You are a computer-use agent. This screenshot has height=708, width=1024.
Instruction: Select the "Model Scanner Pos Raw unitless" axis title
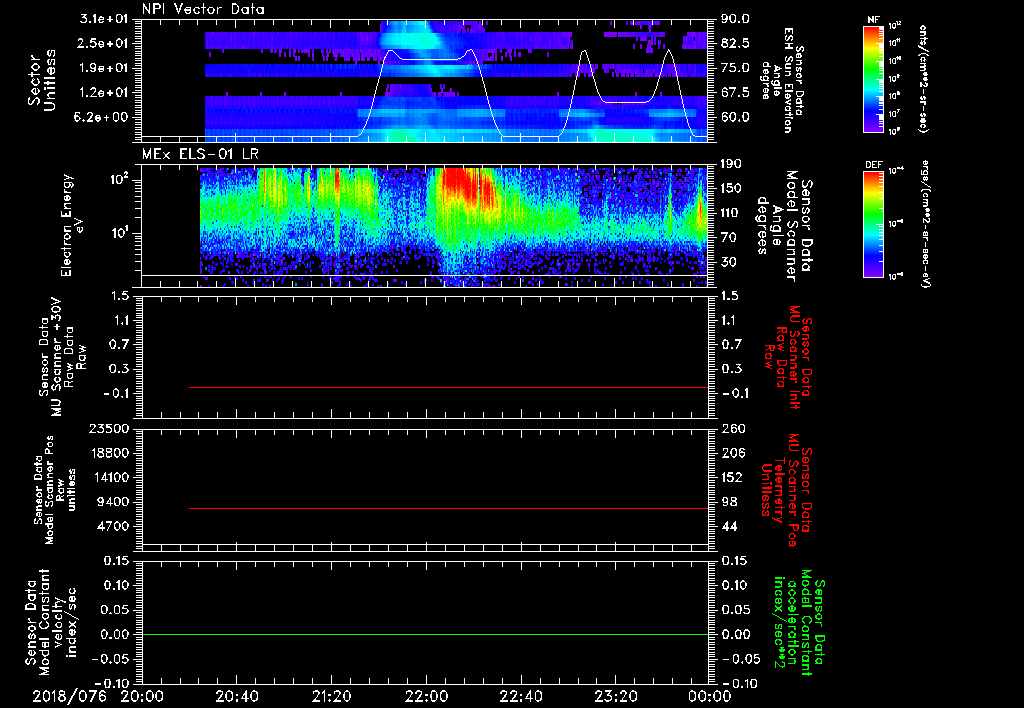tap(56, 490)
